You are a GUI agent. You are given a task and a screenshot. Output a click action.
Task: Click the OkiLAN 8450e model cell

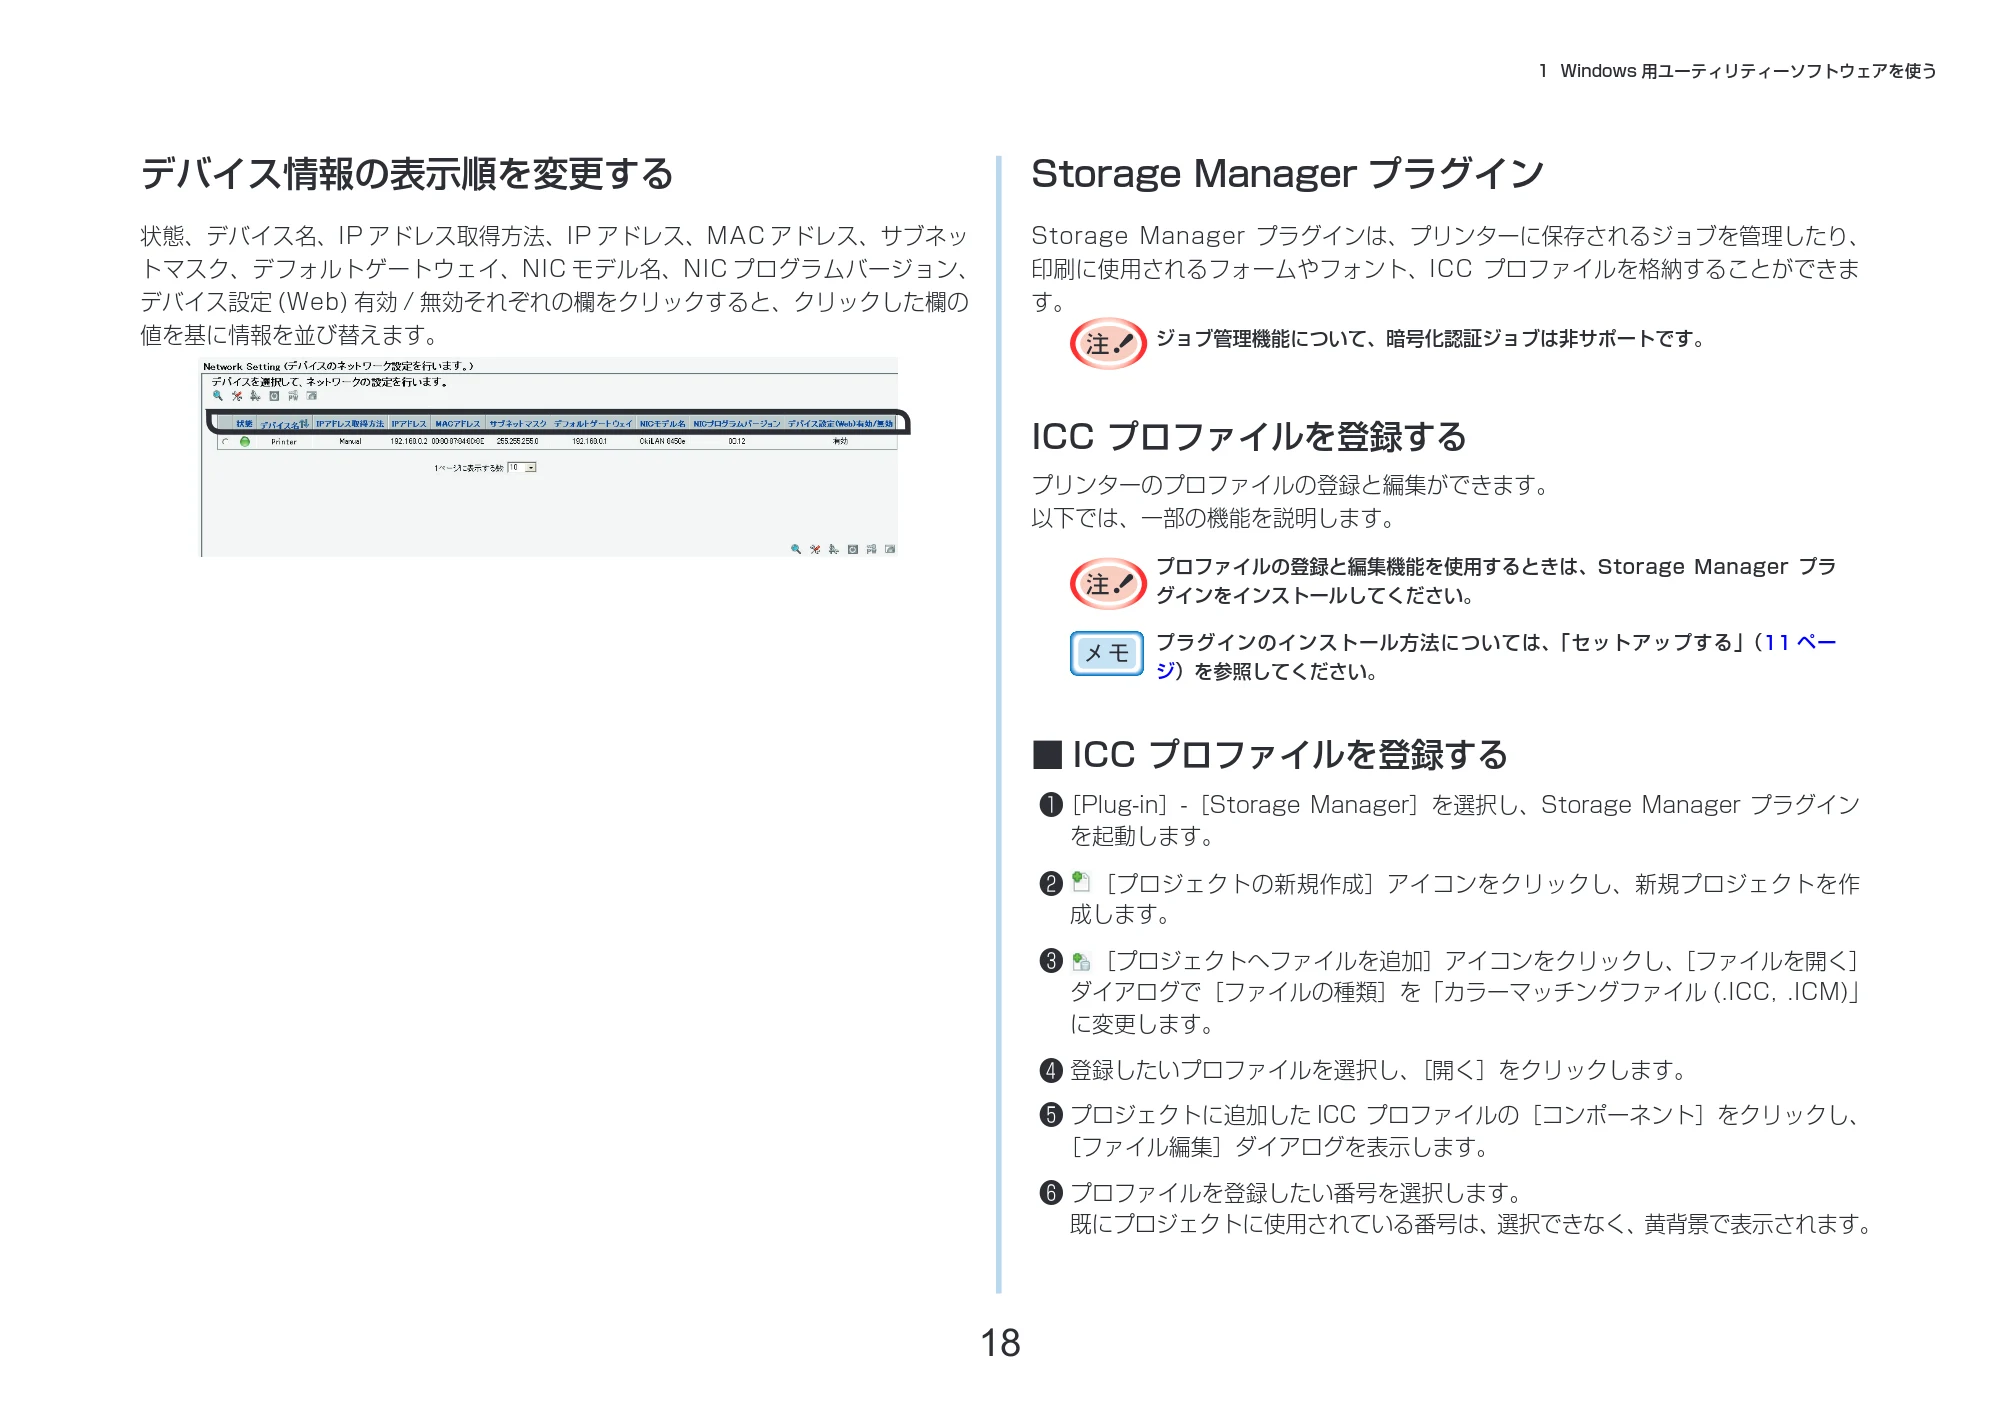[x=662, y=441]
